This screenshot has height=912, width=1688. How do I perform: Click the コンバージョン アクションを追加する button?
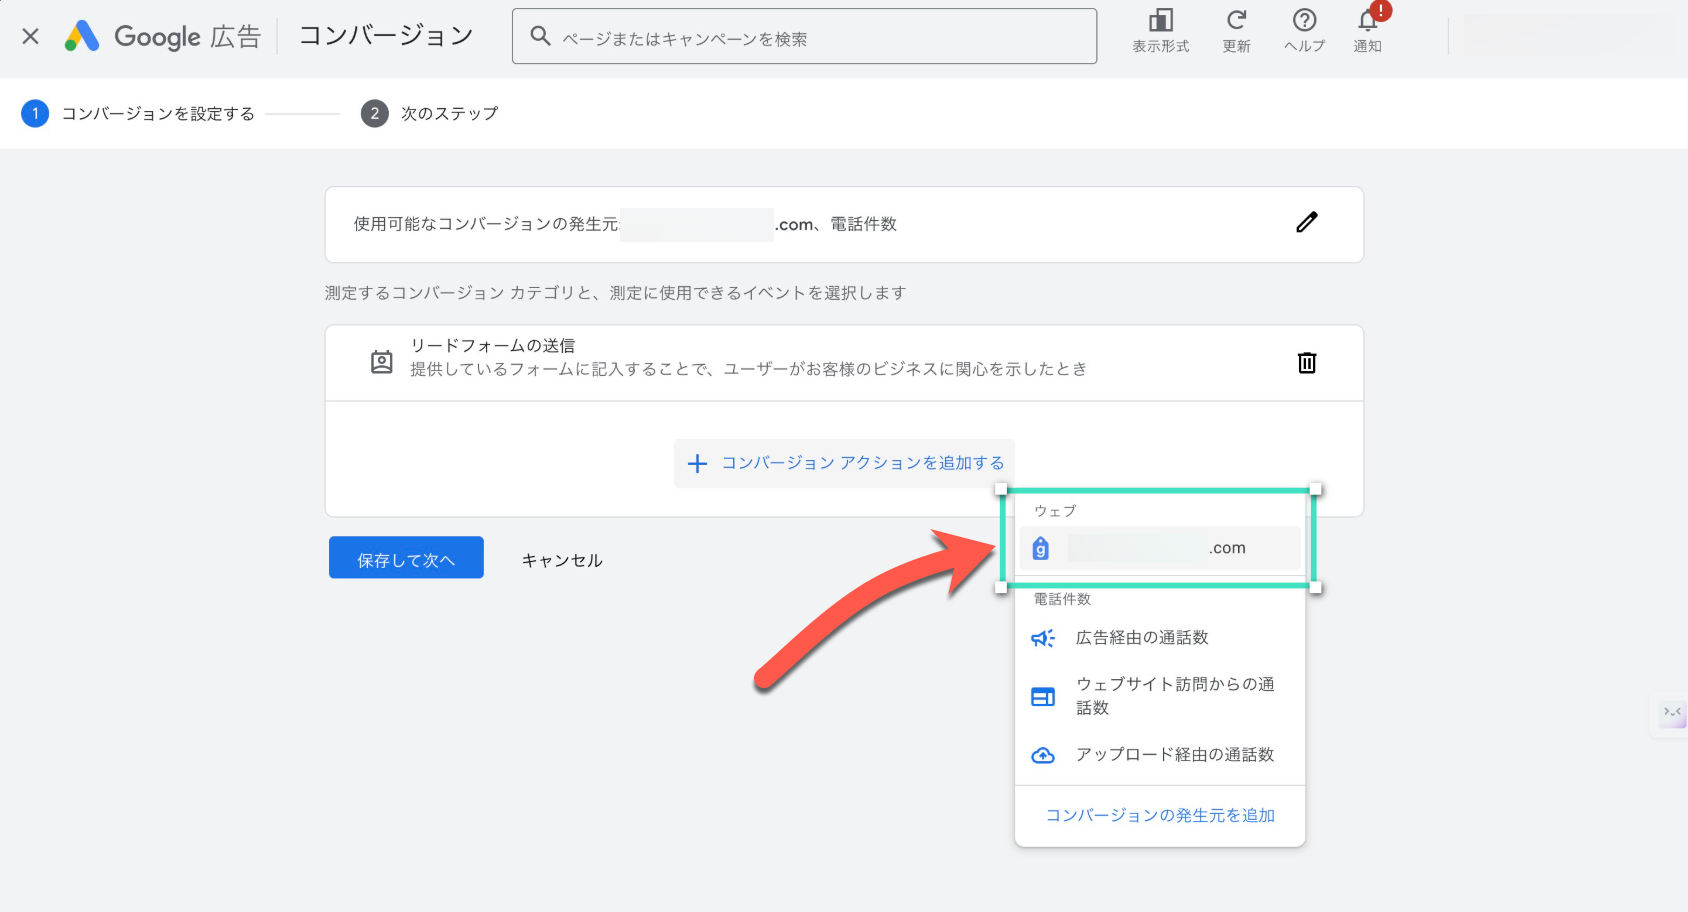coord(844,463)
